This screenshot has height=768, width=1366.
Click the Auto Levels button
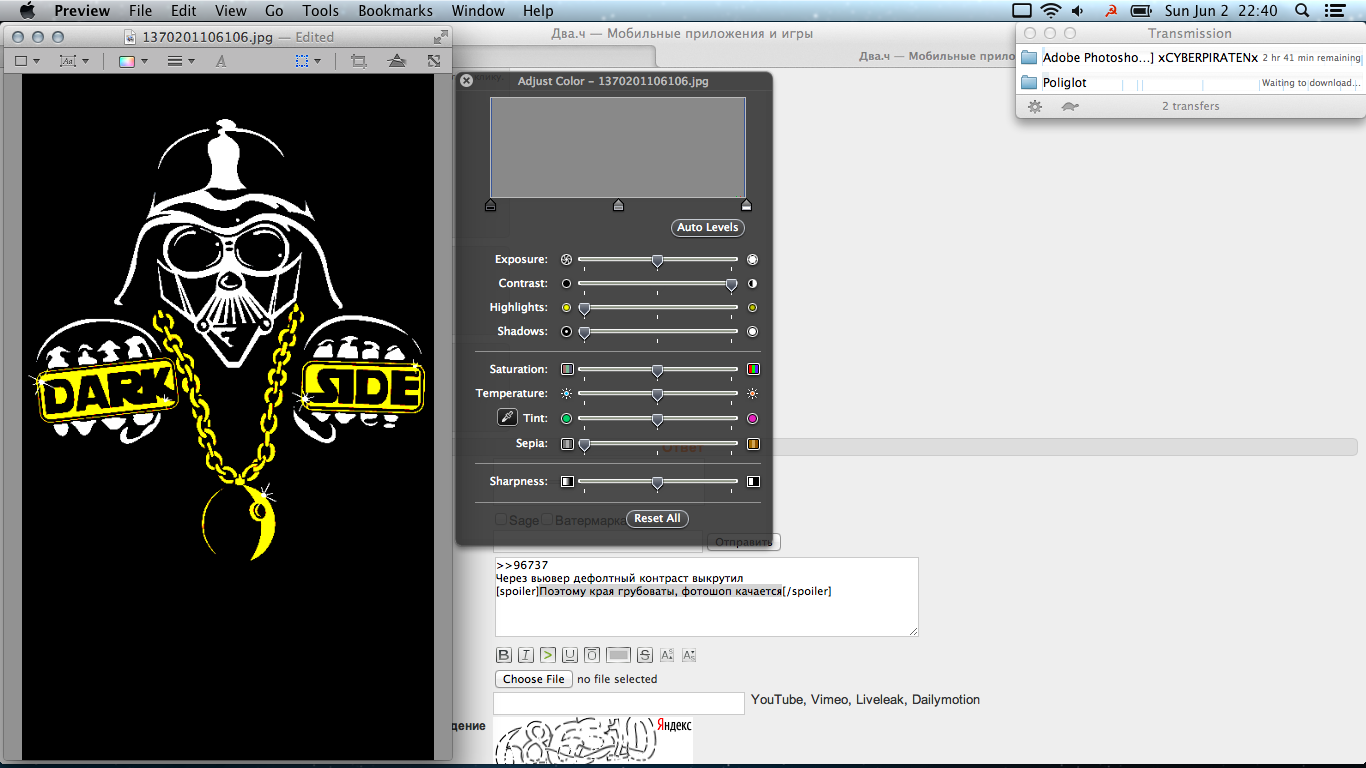click(708, 227)
